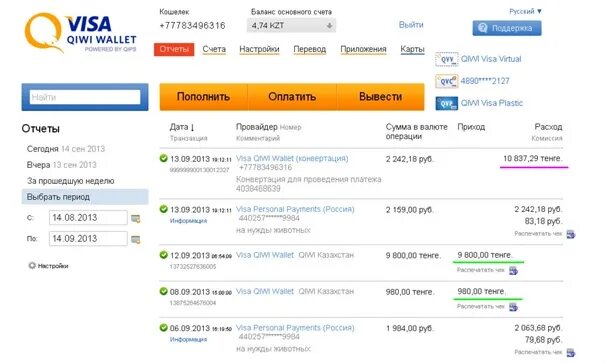Click the Вывести button
This screenshot has height=363, width=604.
tap(381, 97)
